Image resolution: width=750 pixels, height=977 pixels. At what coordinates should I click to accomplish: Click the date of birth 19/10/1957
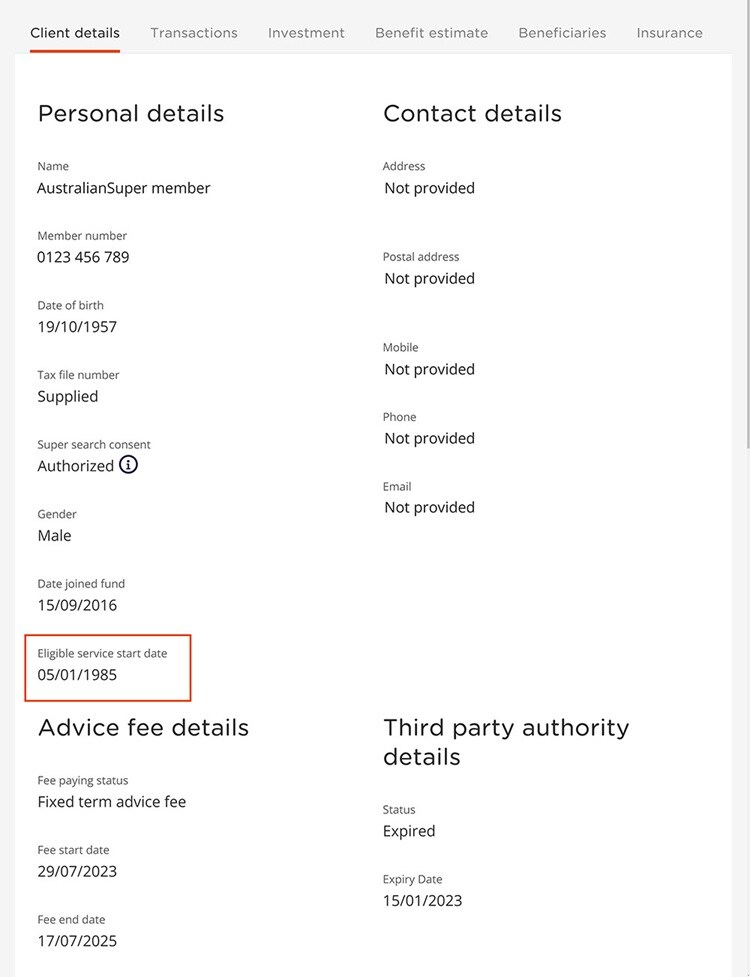coord(77,327)
